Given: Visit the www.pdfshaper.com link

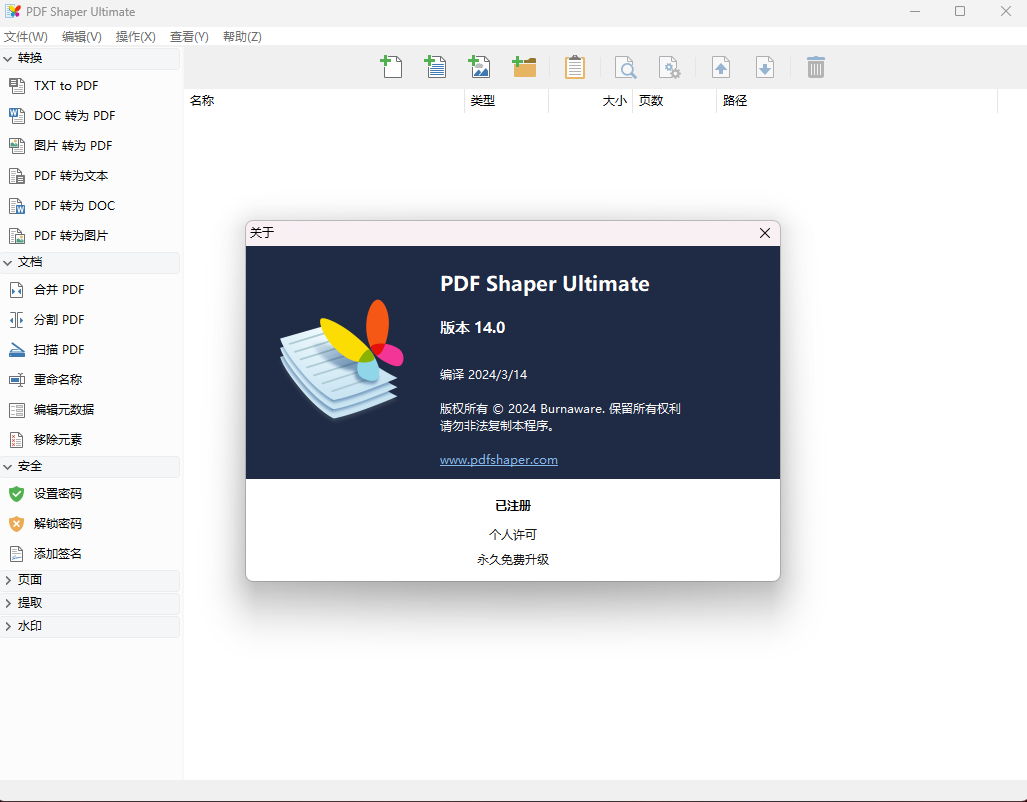Looking at the screenshot, I should (498, 460).
